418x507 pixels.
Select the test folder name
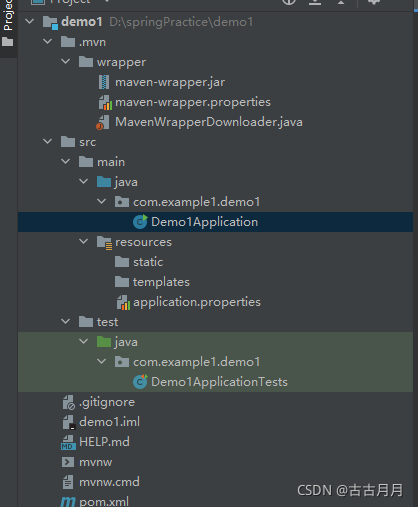tap(107, 322)
